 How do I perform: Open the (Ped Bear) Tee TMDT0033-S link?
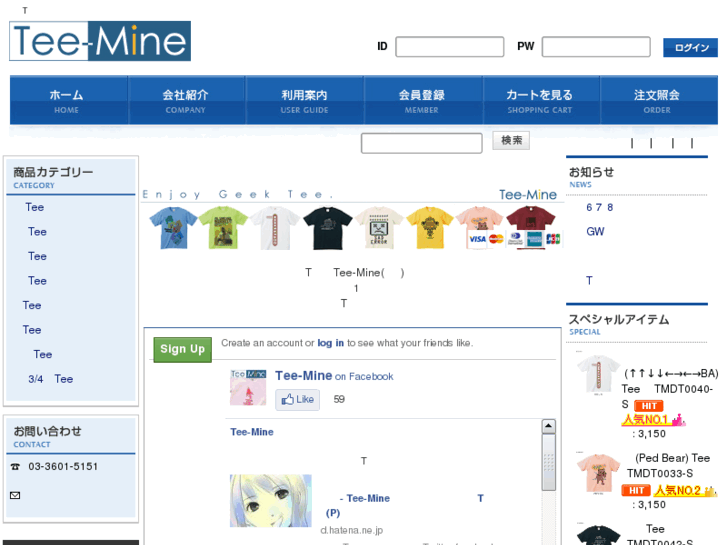point(669,465)
